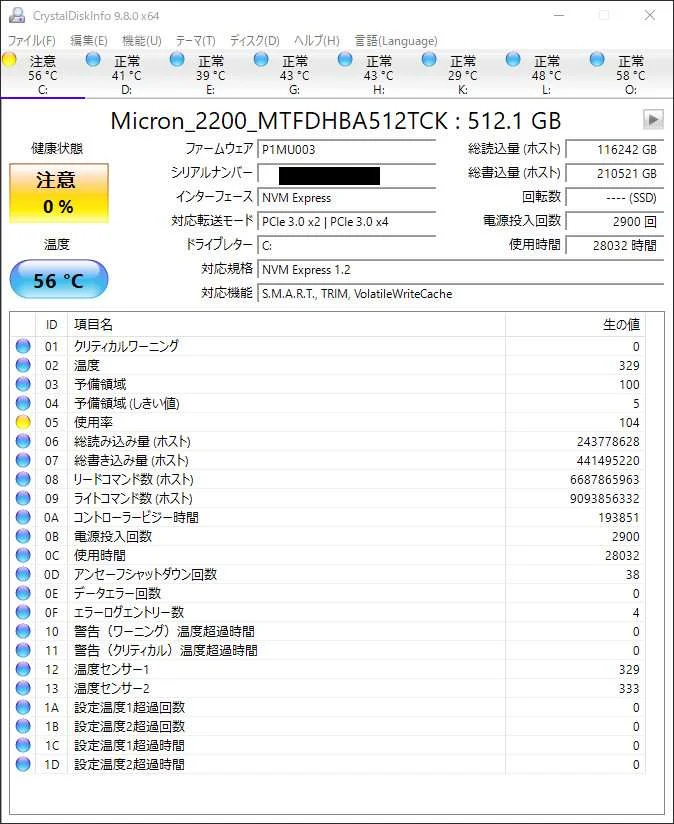The width and height of the screenshot is (674, 824).
Task: Open the ヘルプ(H) menu
Action: click(317, 40)
